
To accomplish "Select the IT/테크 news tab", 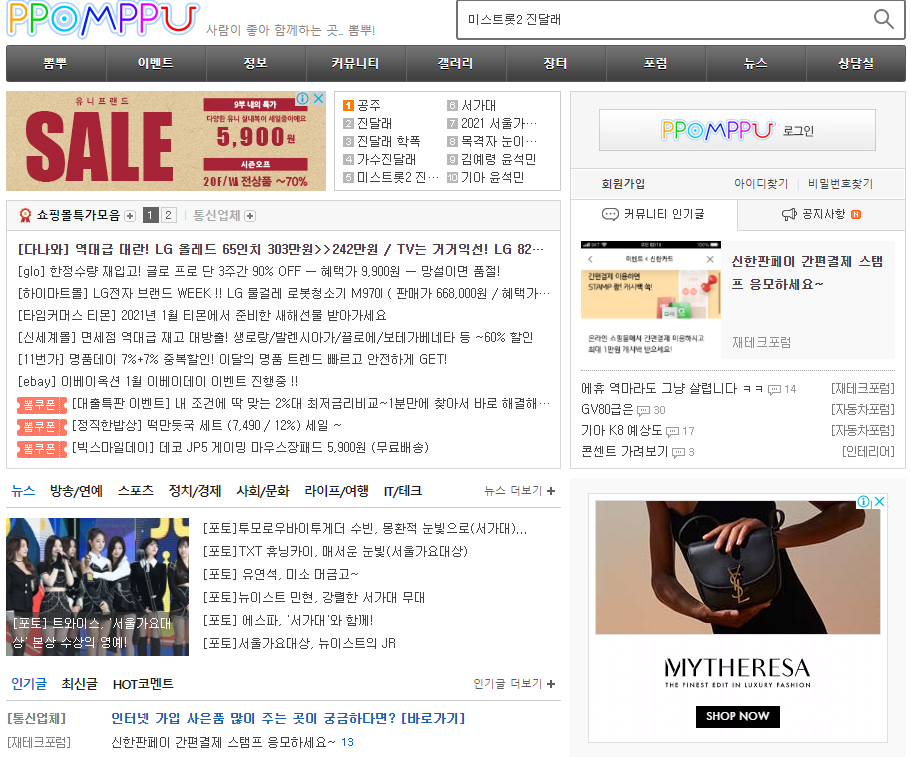I will click(x=403, y=491).
